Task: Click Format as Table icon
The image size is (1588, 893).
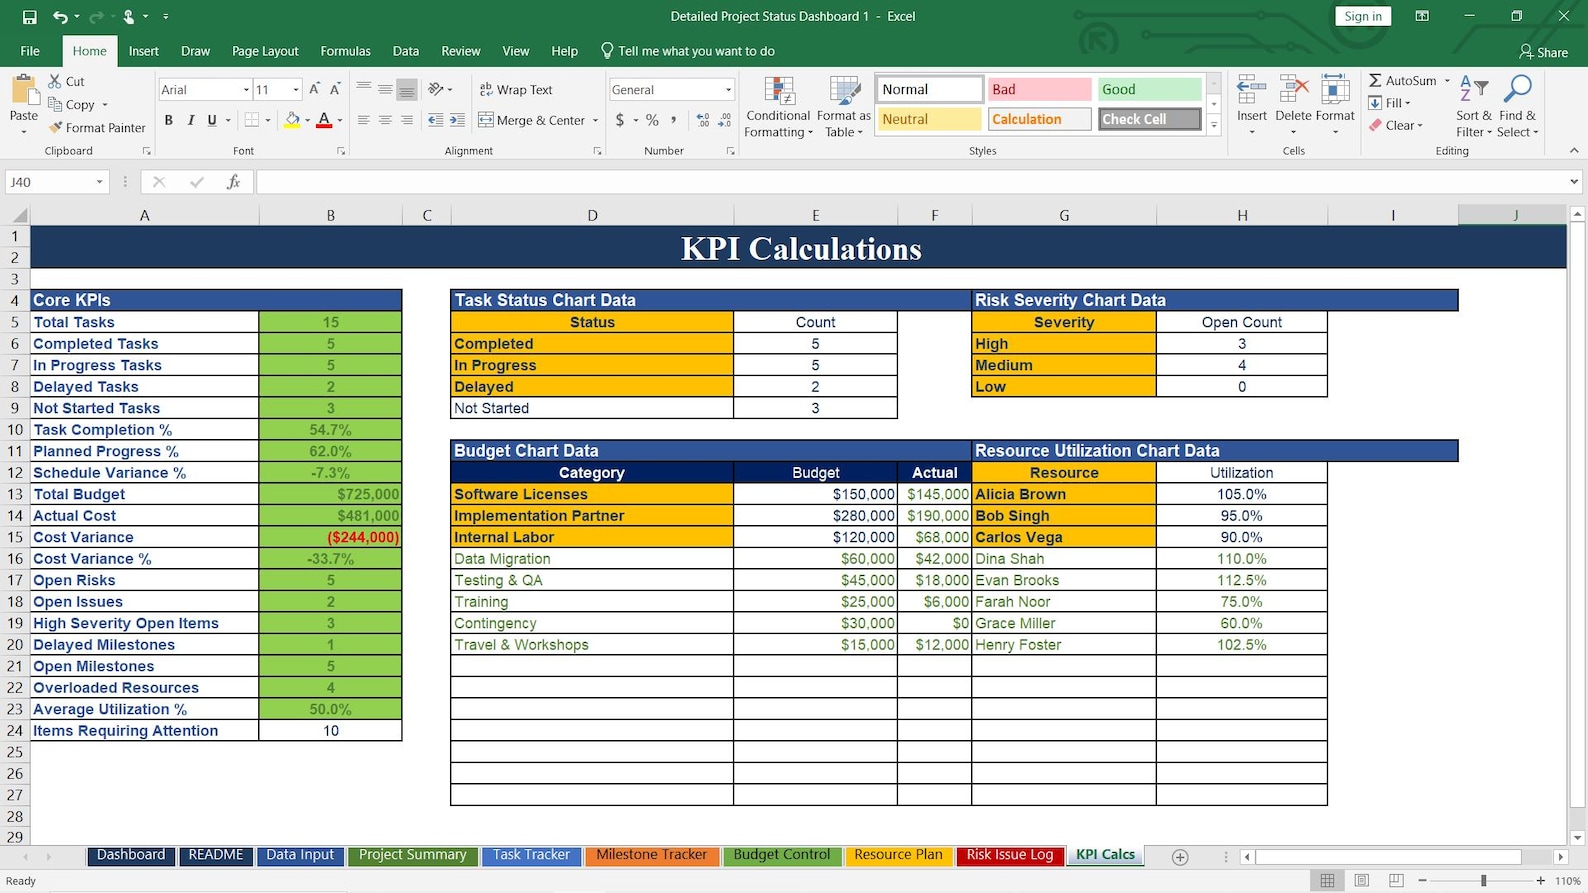Action: coord(844,107)
